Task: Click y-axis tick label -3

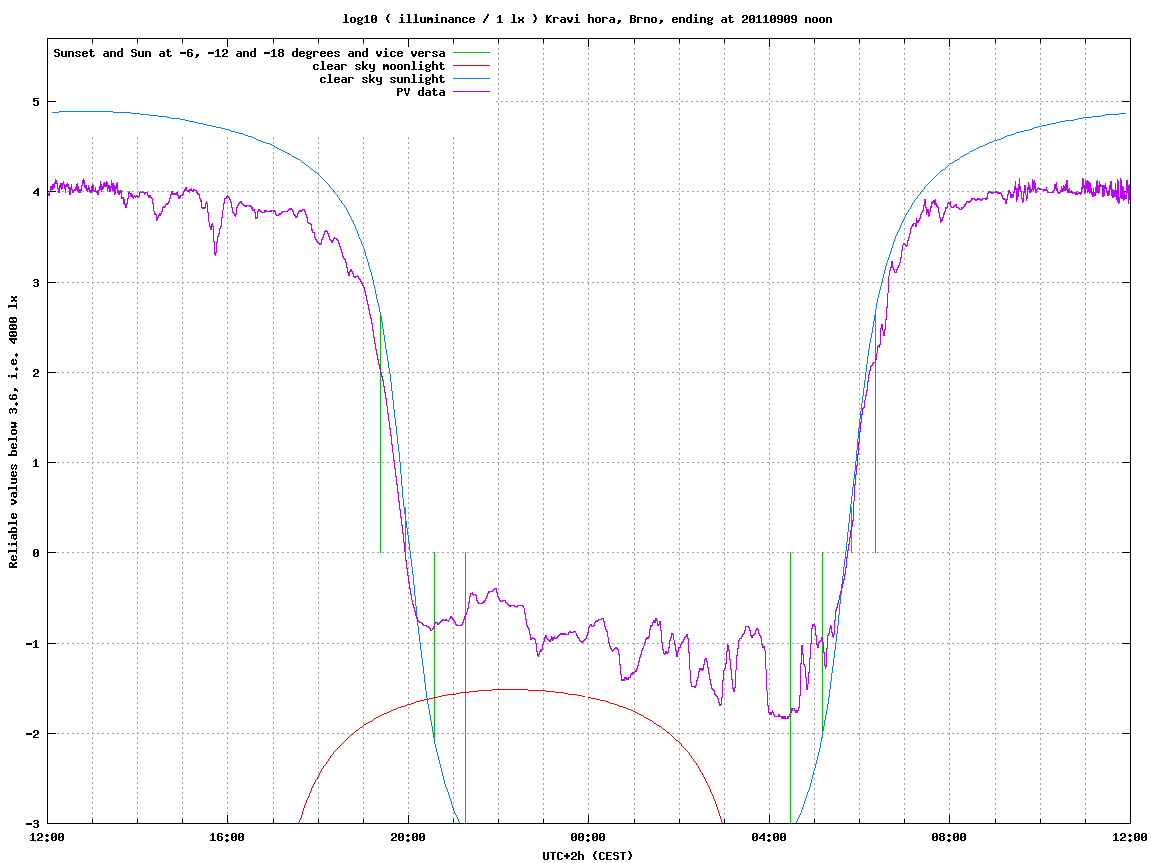Action: (32, 824)
